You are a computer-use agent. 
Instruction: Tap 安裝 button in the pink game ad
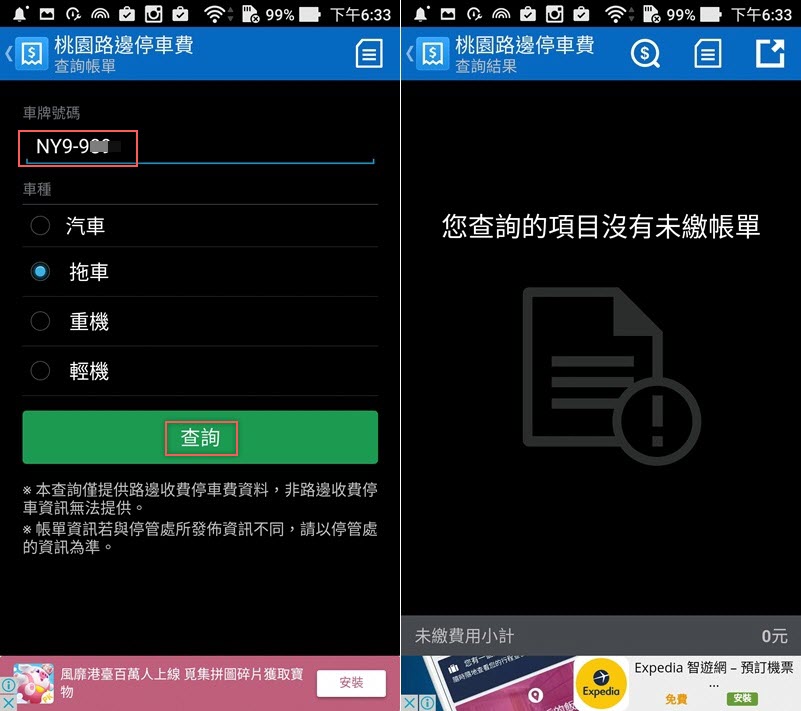351,683
